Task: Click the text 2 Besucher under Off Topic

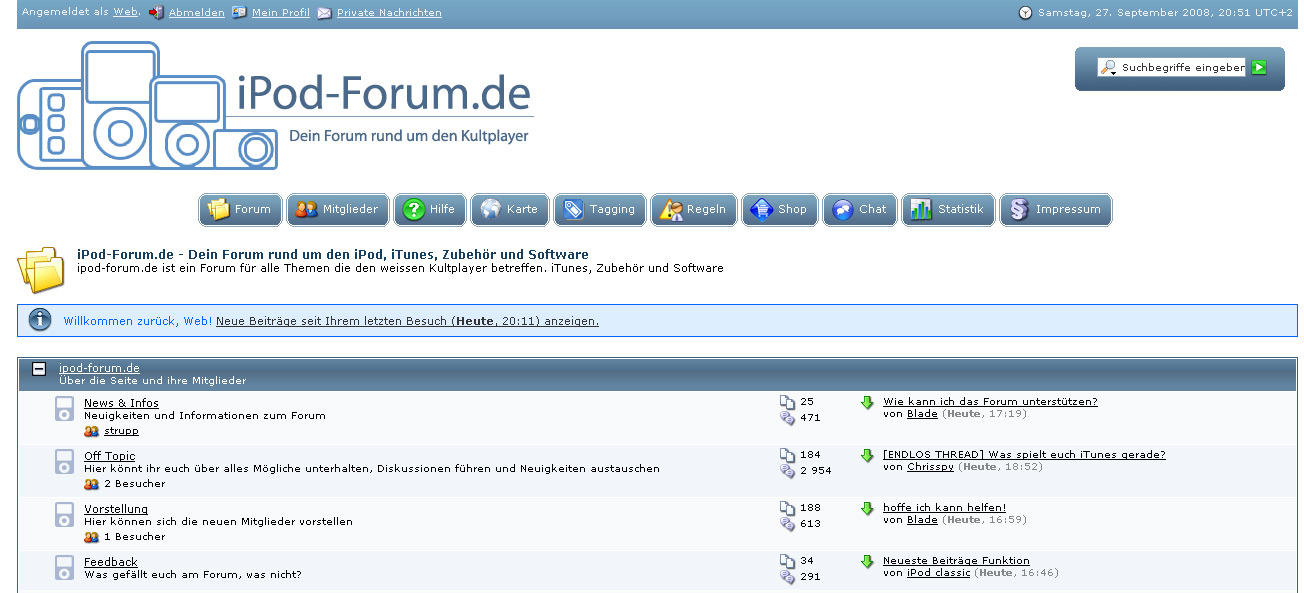Action: click(x=135, y=484)
